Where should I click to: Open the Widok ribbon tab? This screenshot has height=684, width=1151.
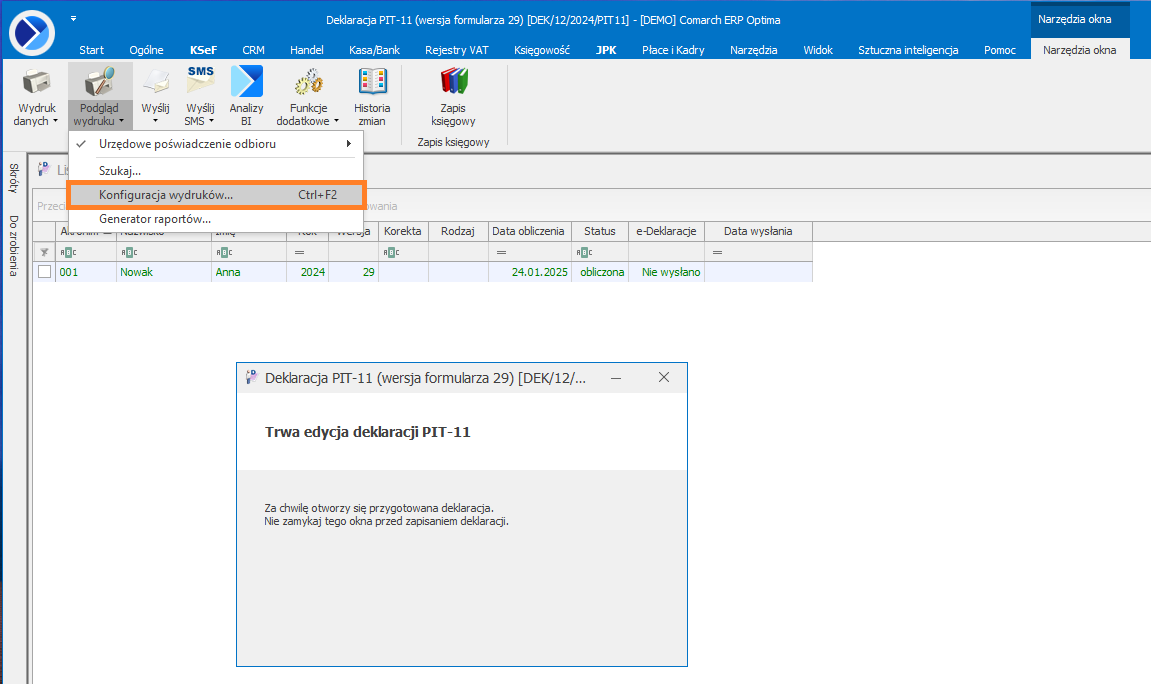818,50
